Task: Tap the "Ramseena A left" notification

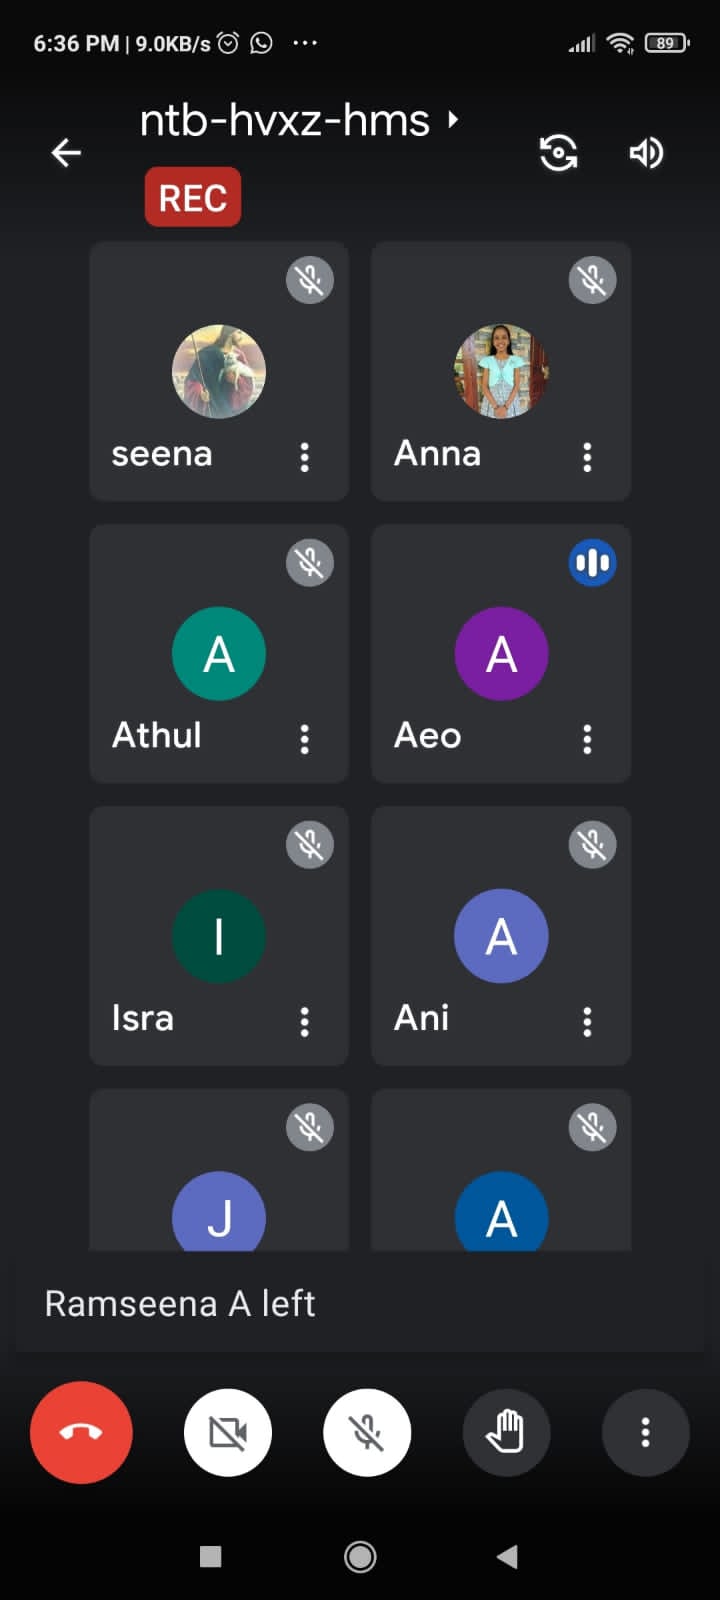Action: [x=180, y=1303]
